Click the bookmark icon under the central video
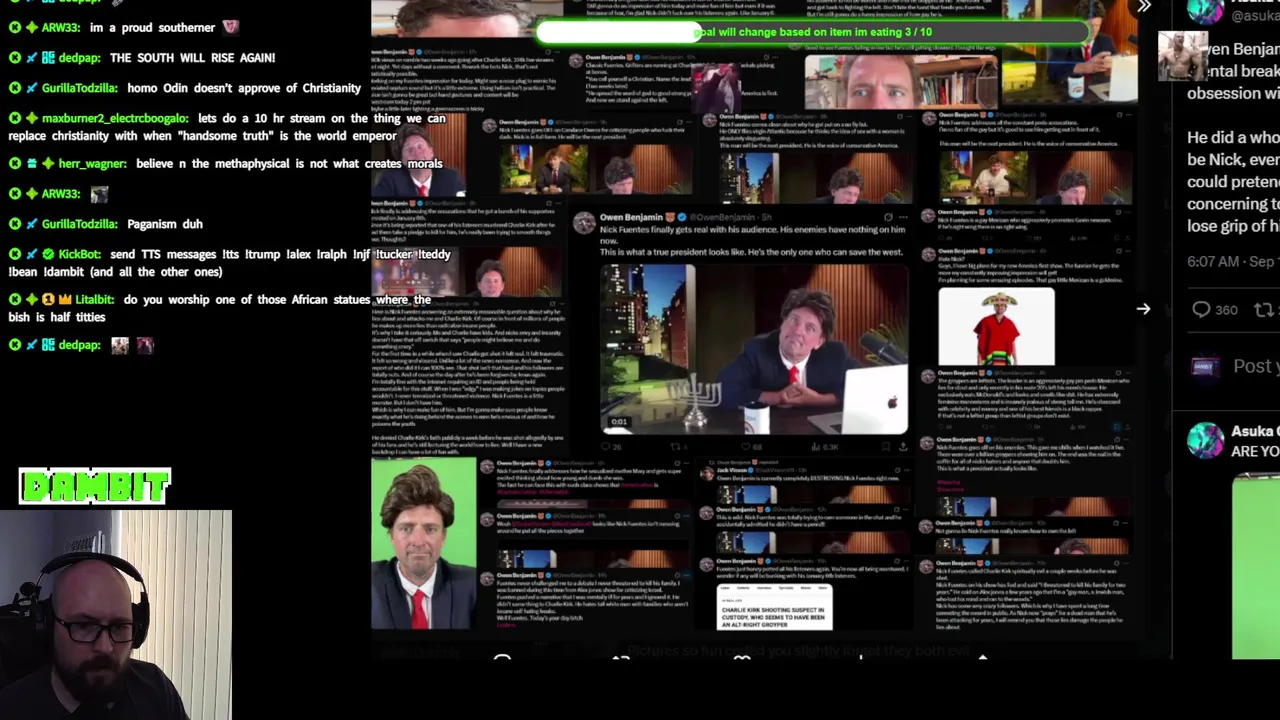The height and width of the screenshot is (720, 1280). (885, 447)
